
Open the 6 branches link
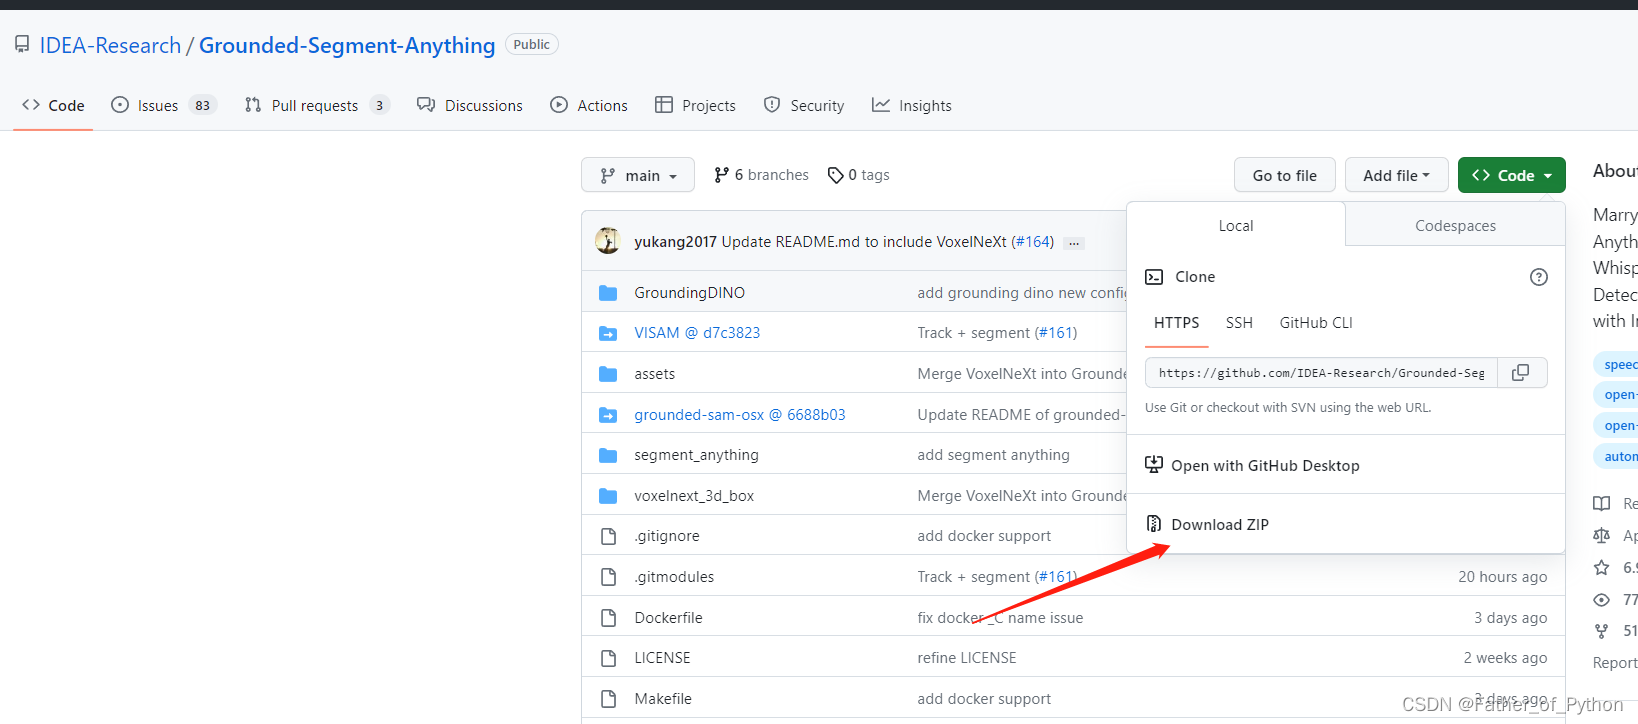click(x=761, y=175)
